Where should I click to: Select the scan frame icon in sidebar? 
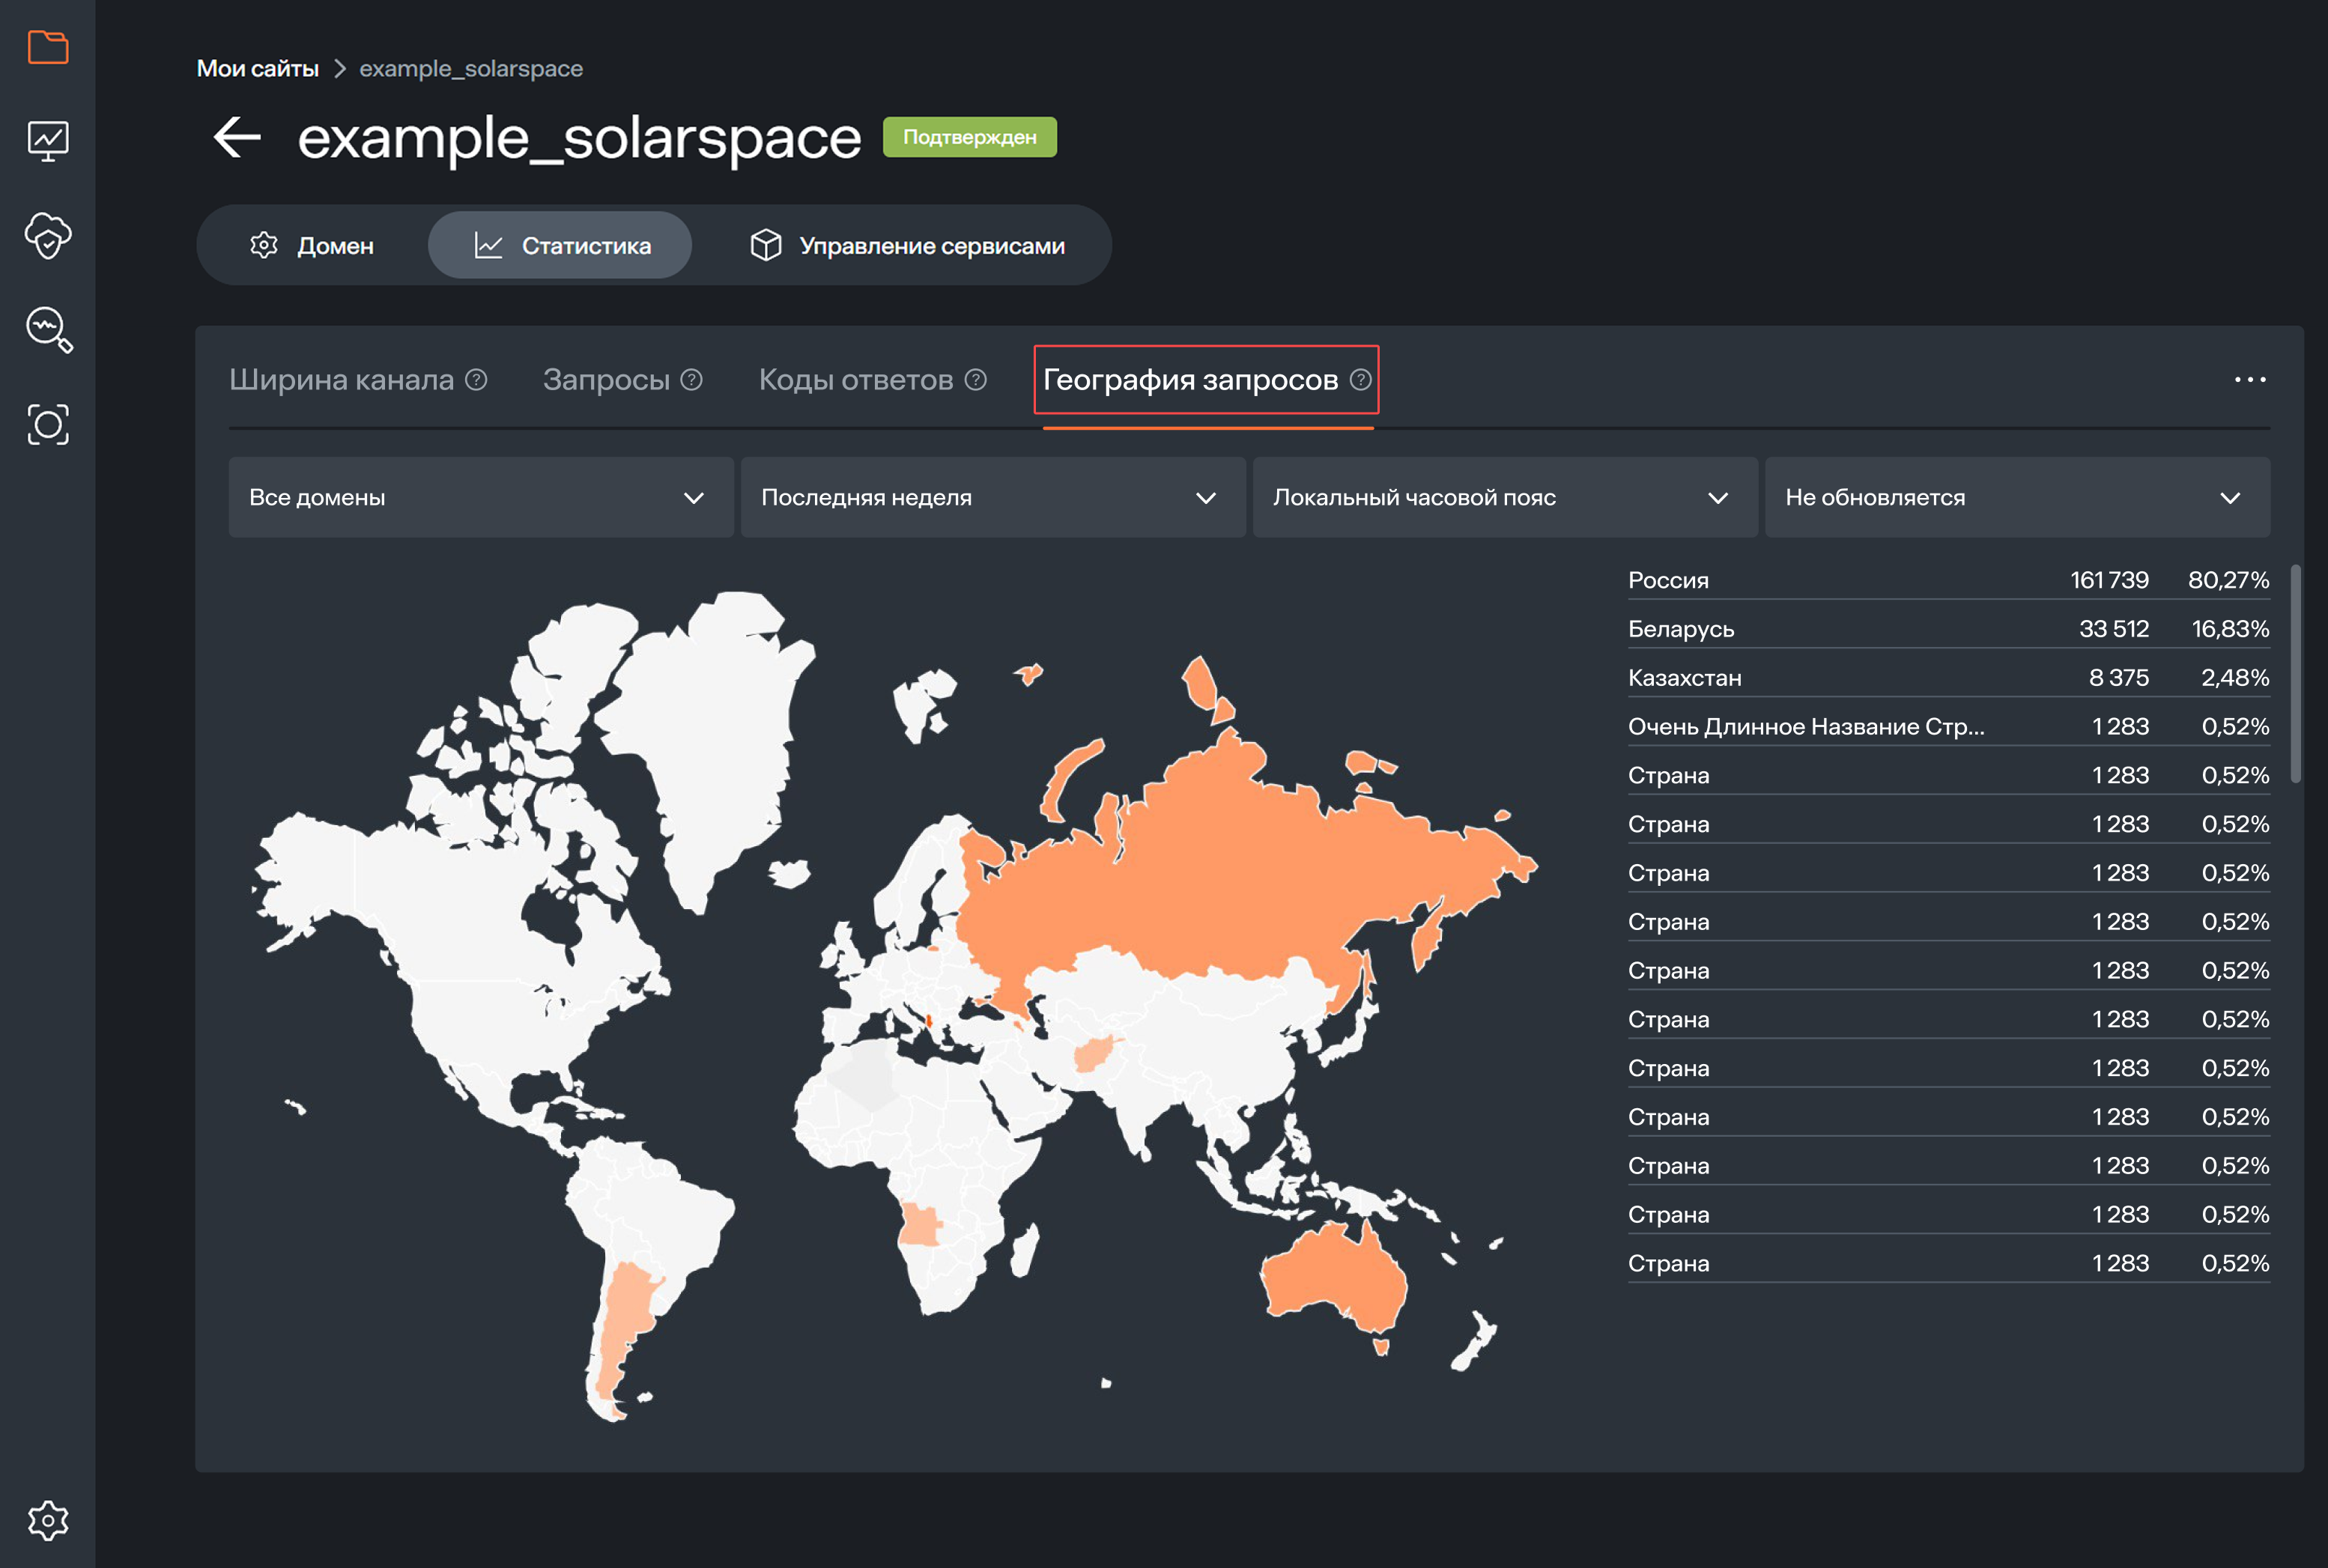(x=47, y=424)
